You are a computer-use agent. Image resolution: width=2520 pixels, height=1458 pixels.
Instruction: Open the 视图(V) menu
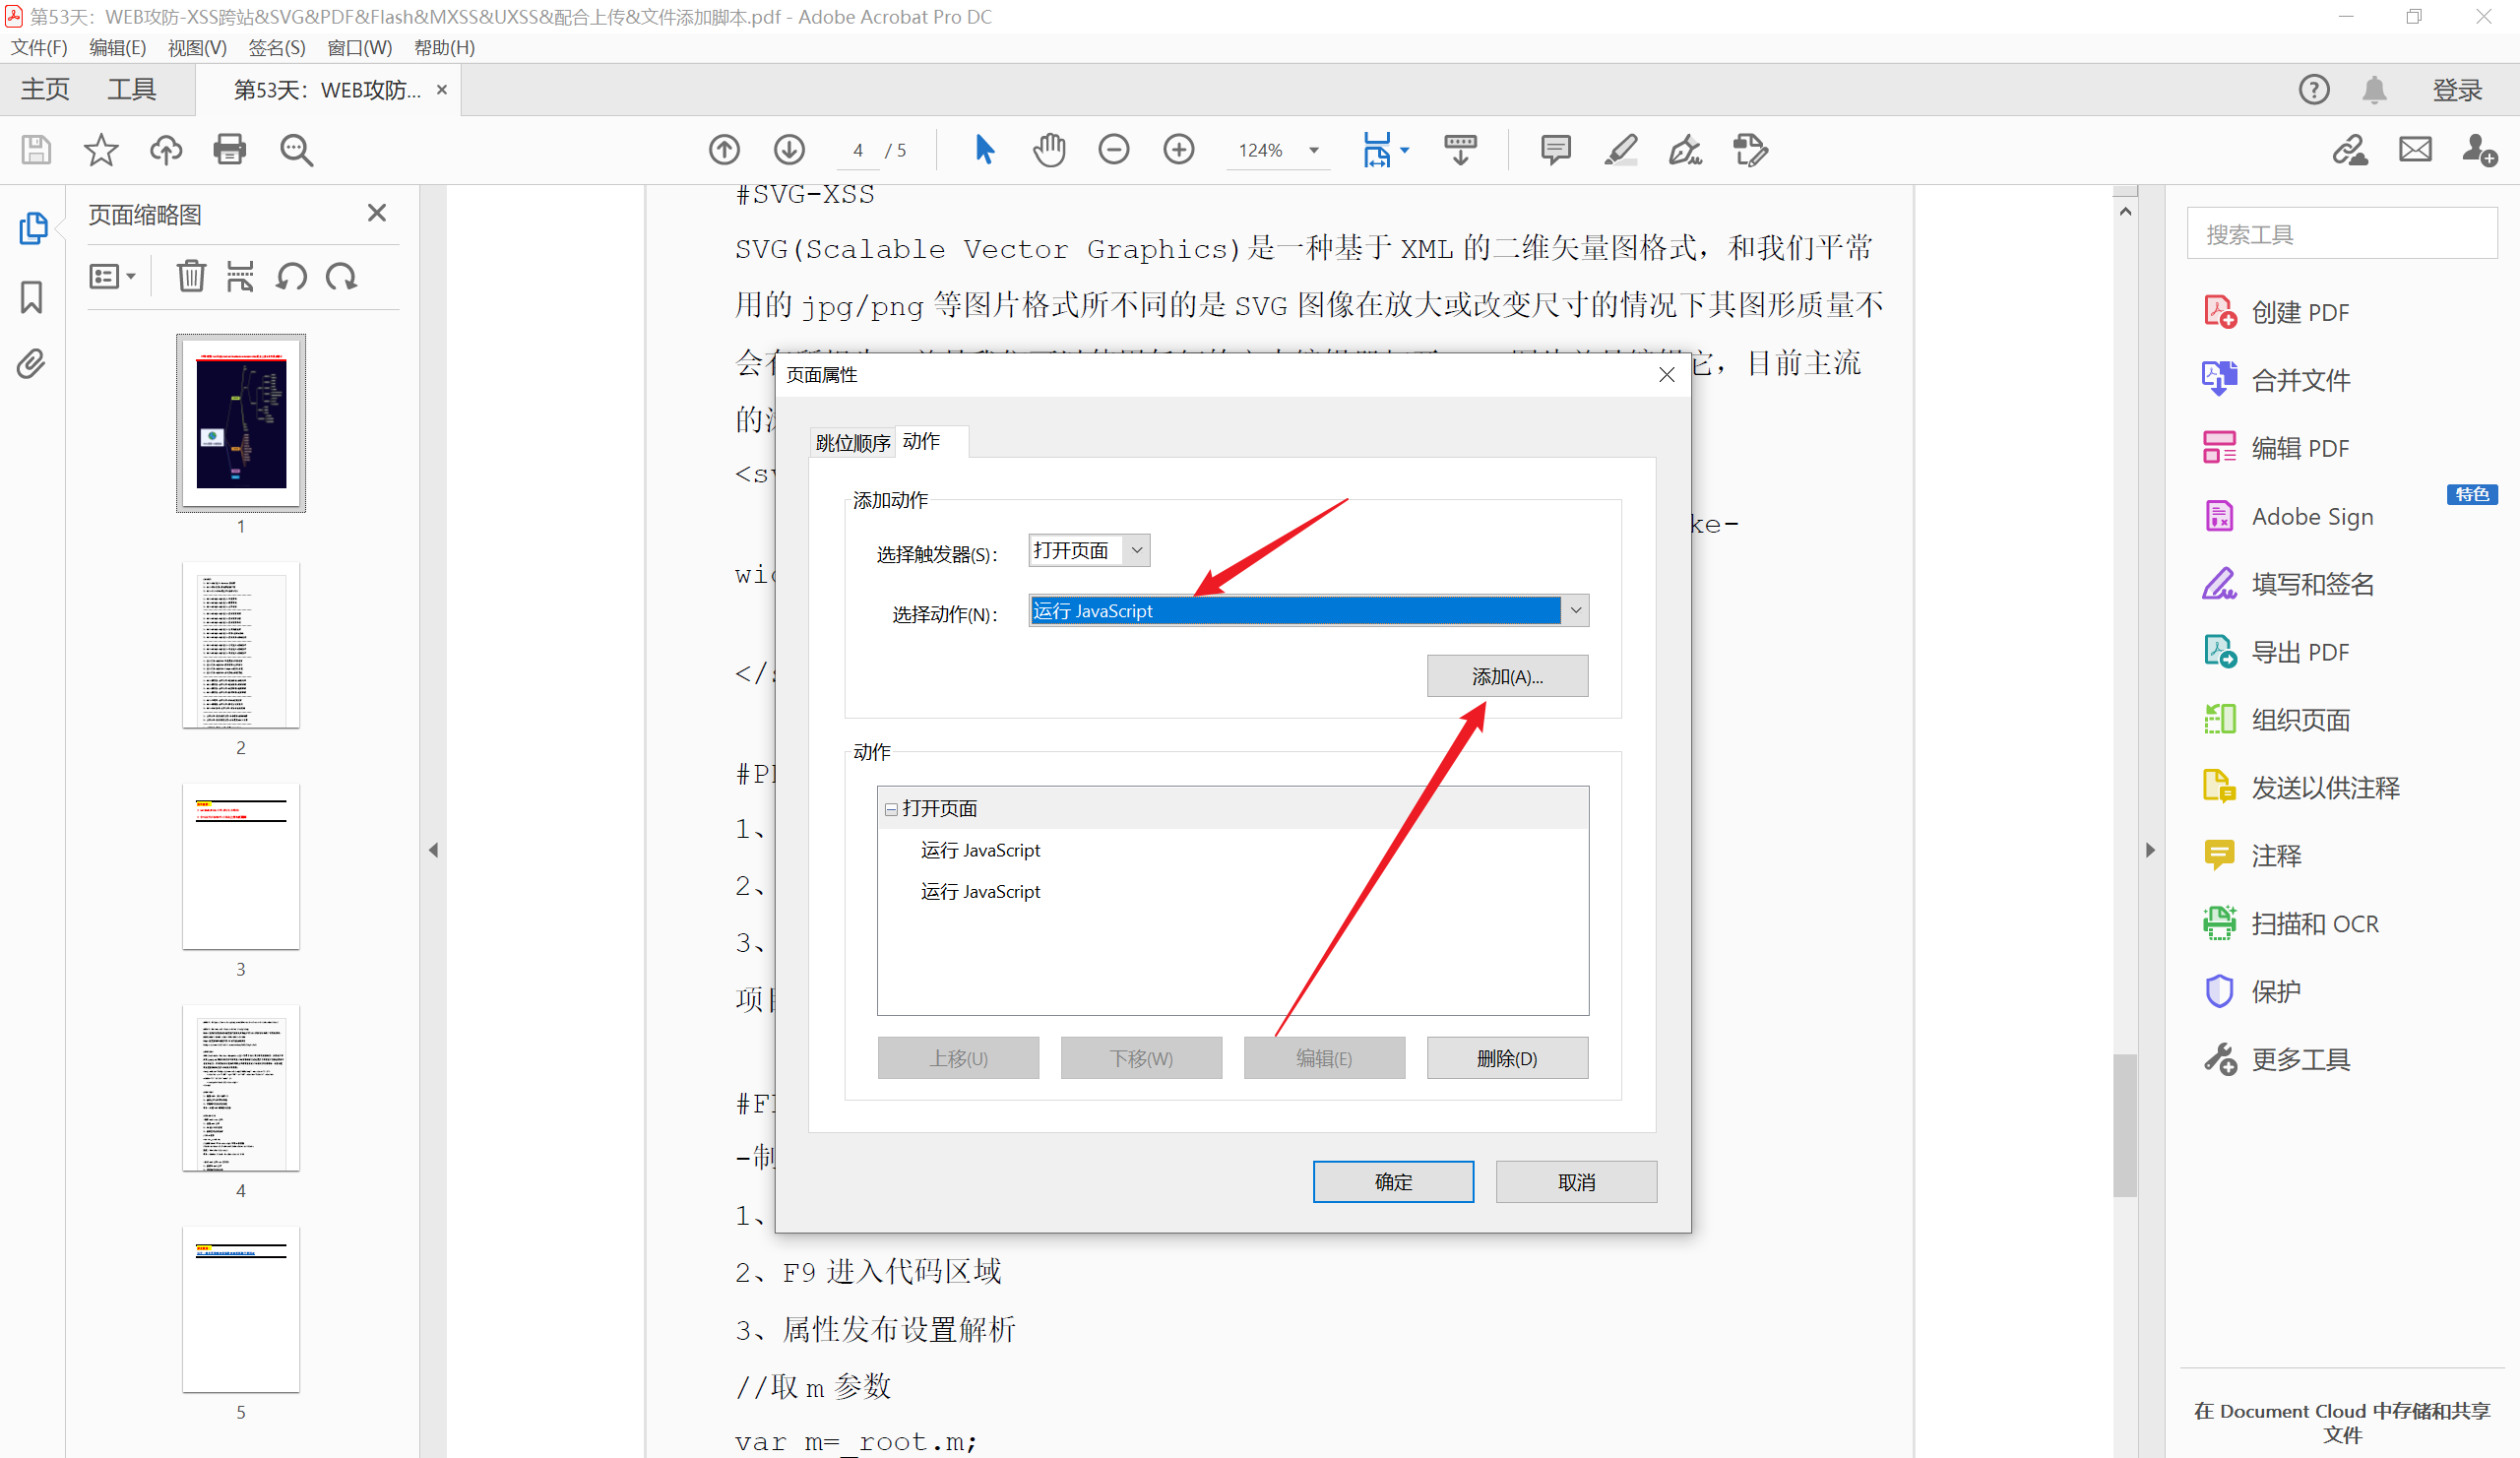coord(197,48)
